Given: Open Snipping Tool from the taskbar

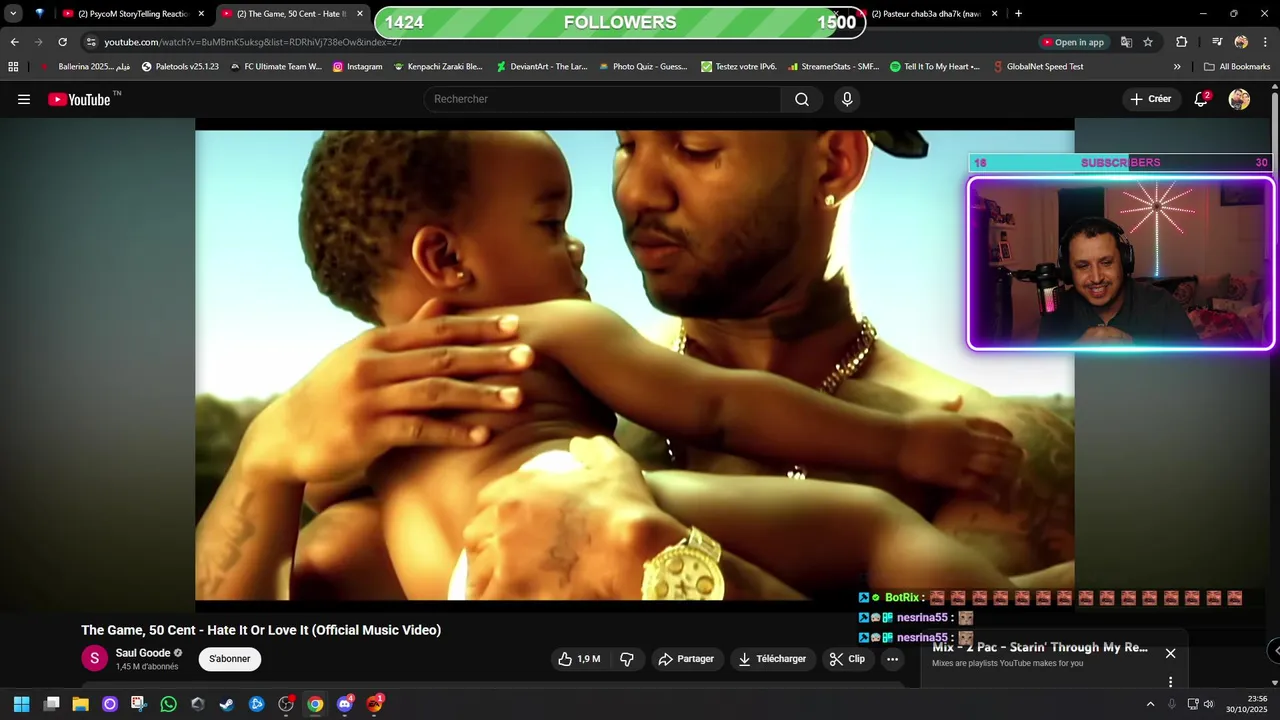Looking at the screenshot, I should coord(138,704).
